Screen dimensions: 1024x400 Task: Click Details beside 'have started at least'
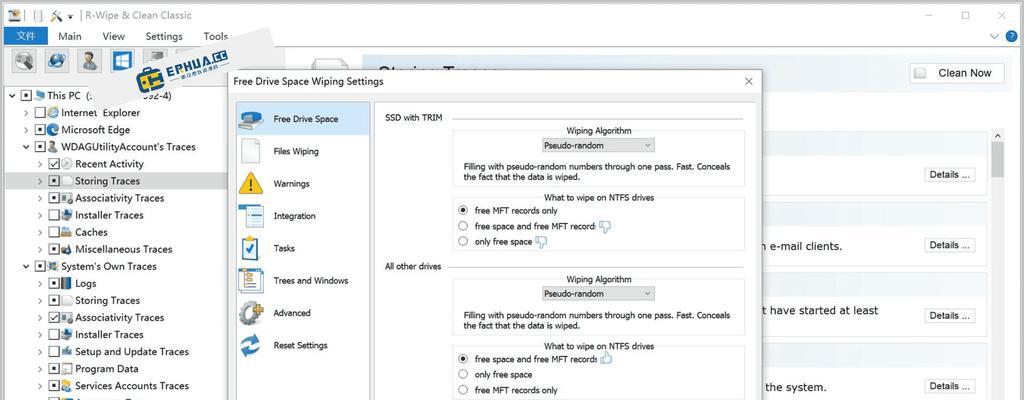point(950,315)
